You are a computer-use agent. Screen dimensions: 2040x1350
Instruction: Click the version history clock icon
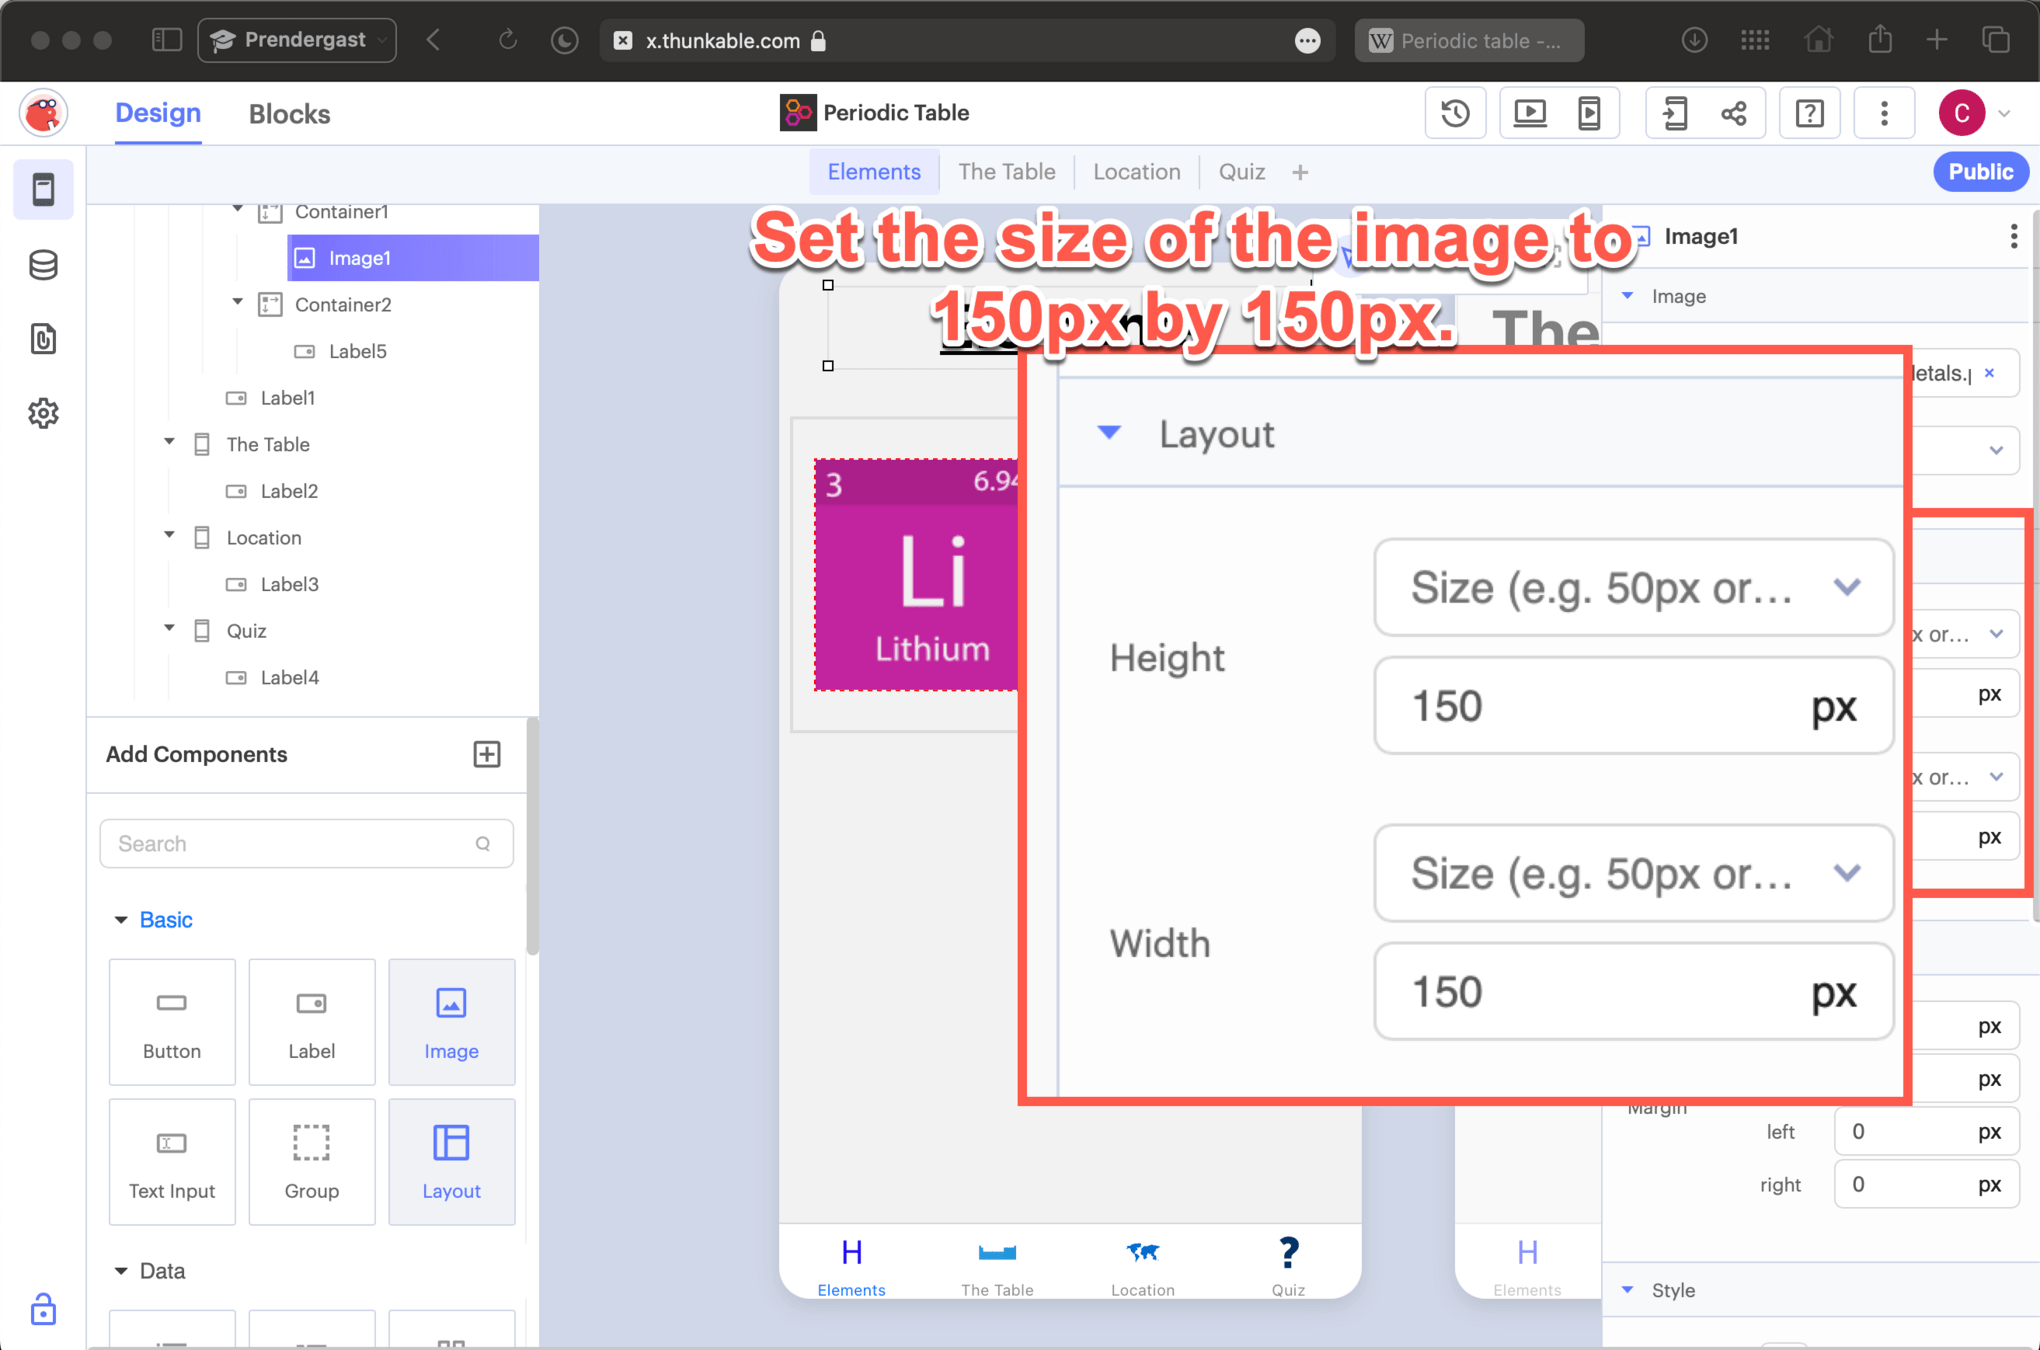[x=1455, y=113]
